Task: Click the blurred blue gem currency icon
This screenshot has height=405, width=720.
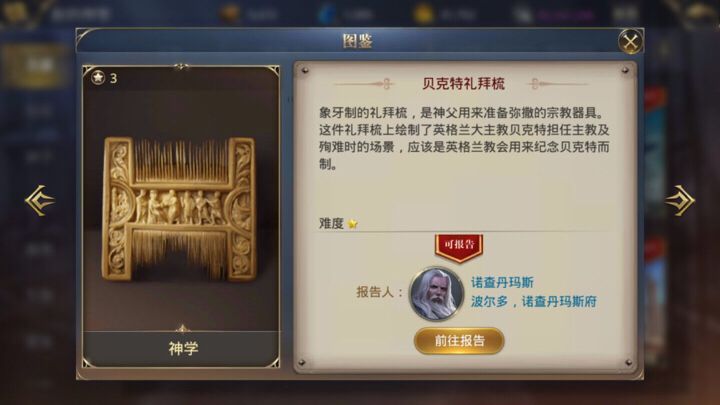Action: pos(327,13)
